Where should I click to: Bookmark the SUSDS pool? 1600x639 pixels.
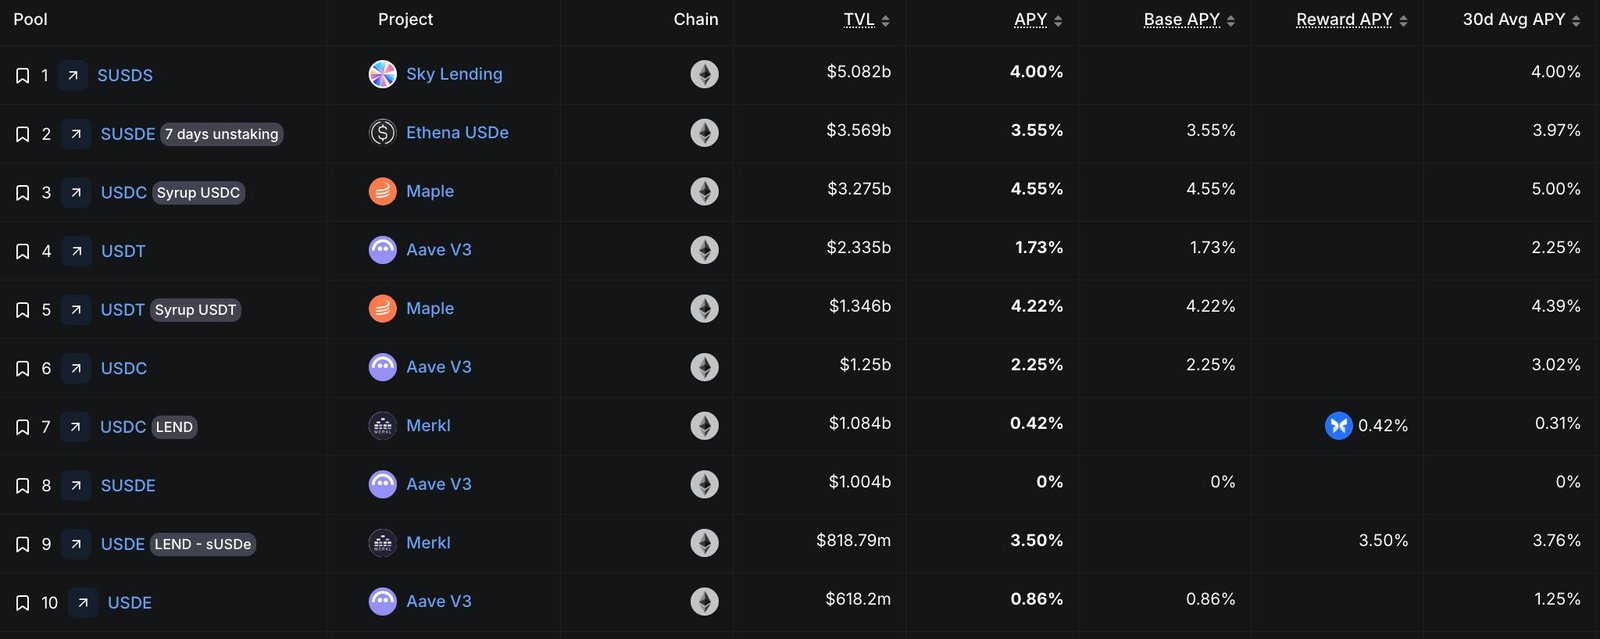click(x=22, y=74)
